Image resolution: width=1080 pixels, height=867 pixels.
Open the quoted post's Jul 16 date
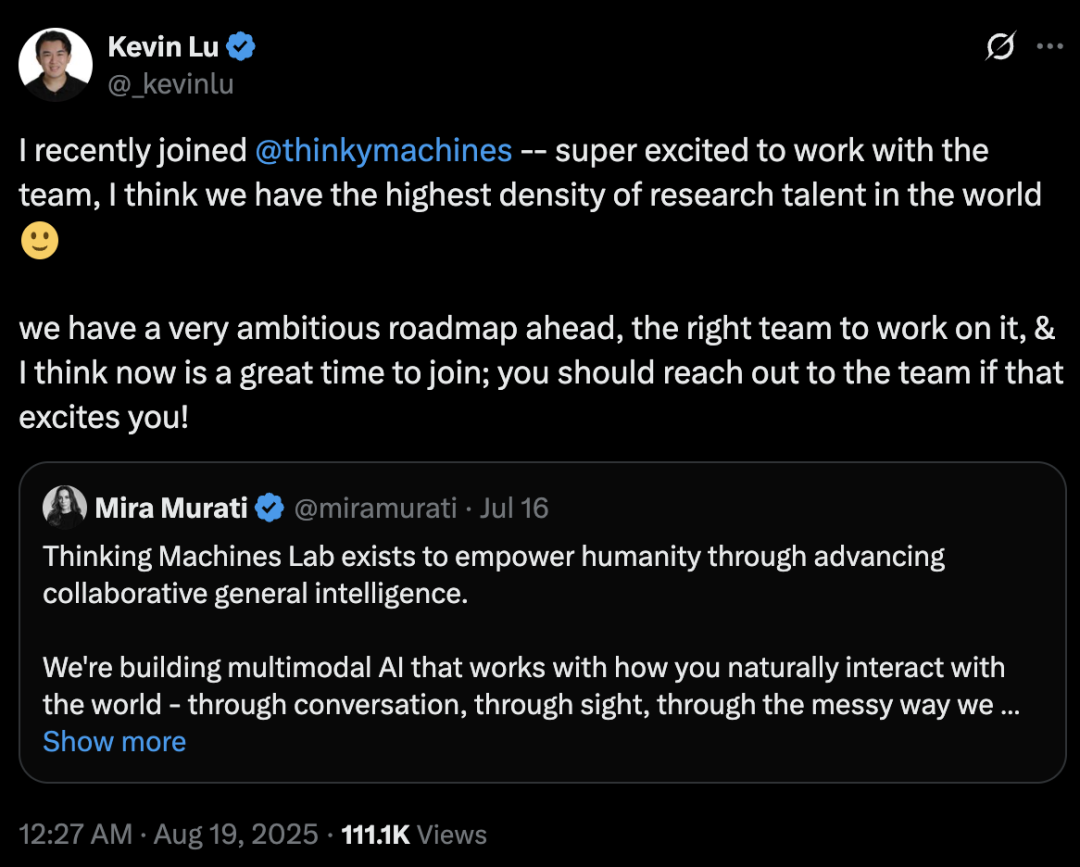tap(514, 508)
